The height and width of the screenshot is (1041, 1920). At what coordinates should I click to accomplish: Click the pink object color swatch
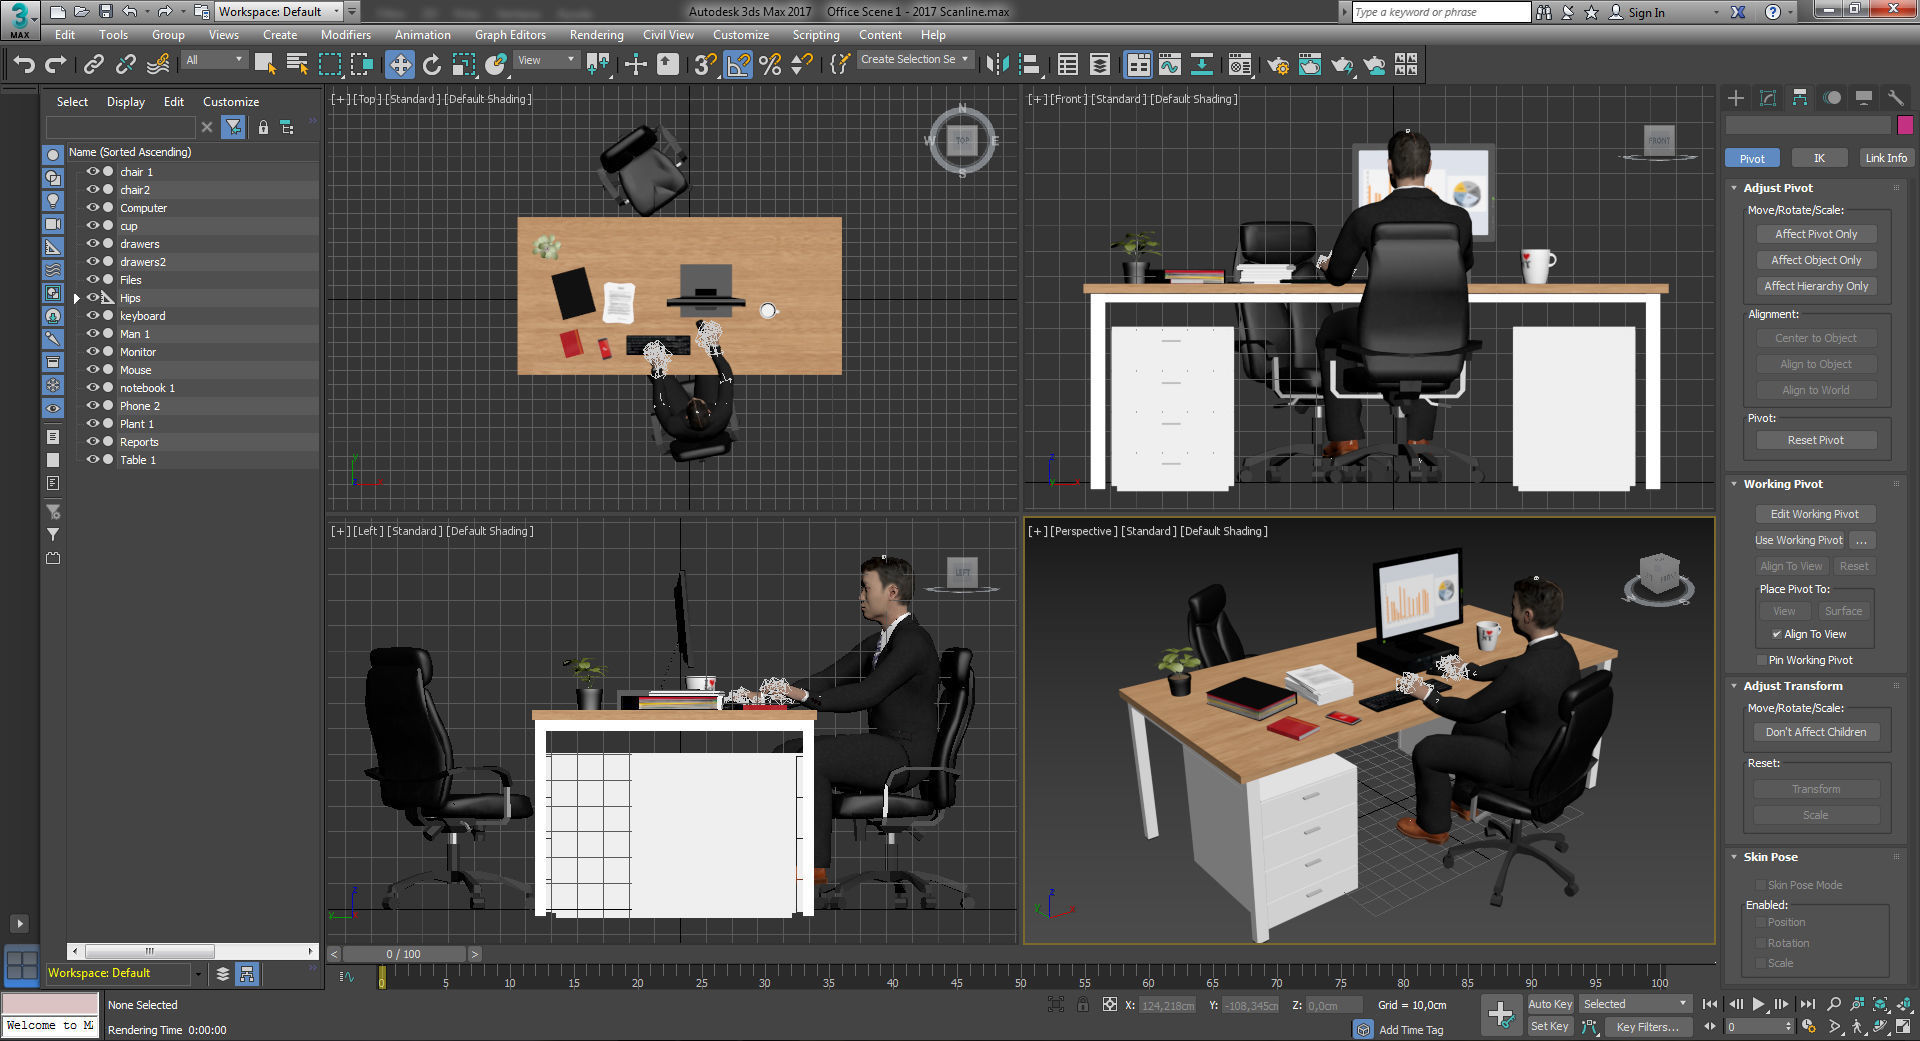coord(1905,125)
